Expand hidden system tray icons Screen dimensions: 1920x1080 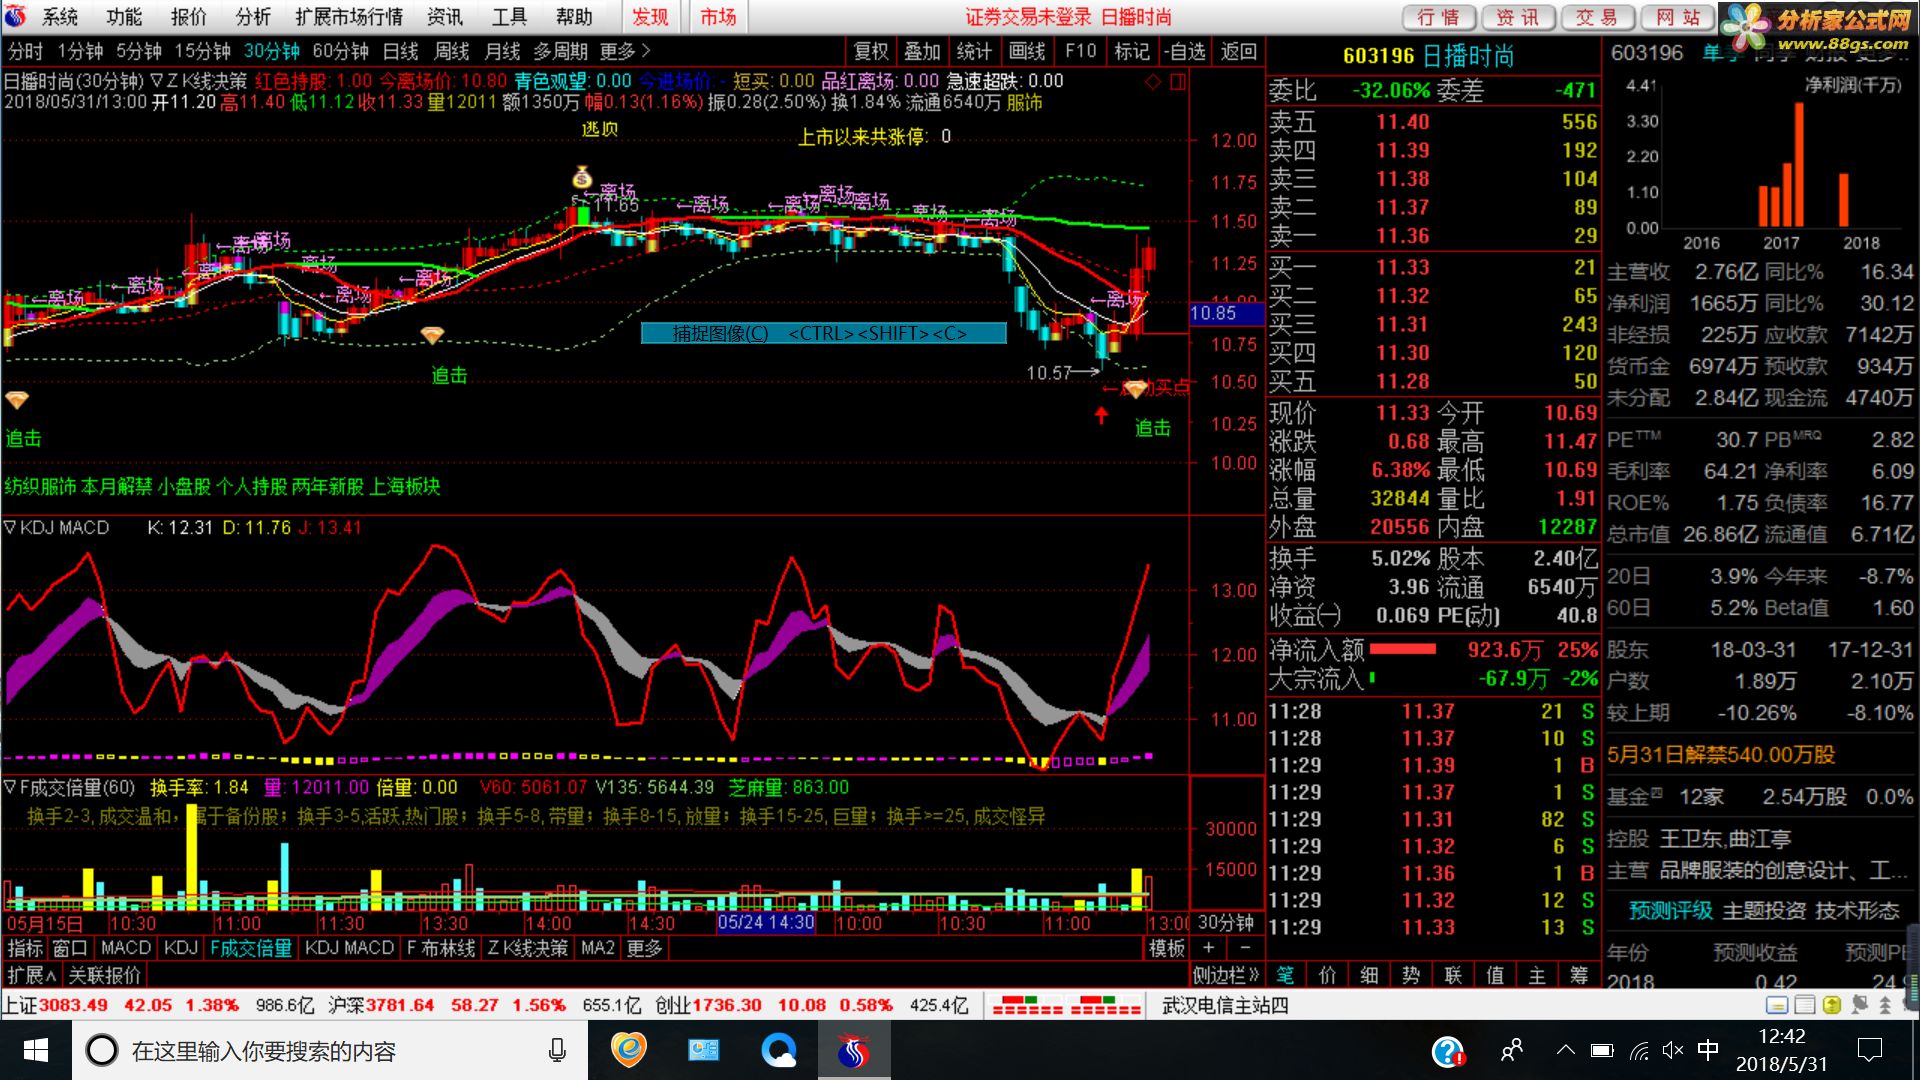tap(1565, 1050)
